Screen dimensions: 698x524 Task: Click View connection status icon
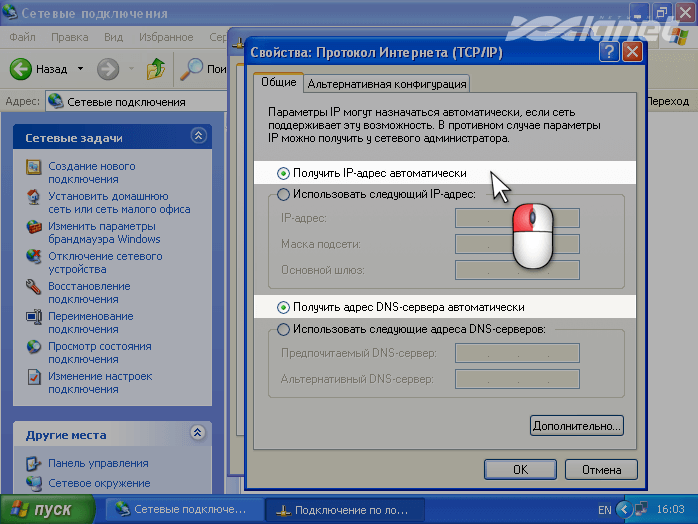click(x=33, y=347)
